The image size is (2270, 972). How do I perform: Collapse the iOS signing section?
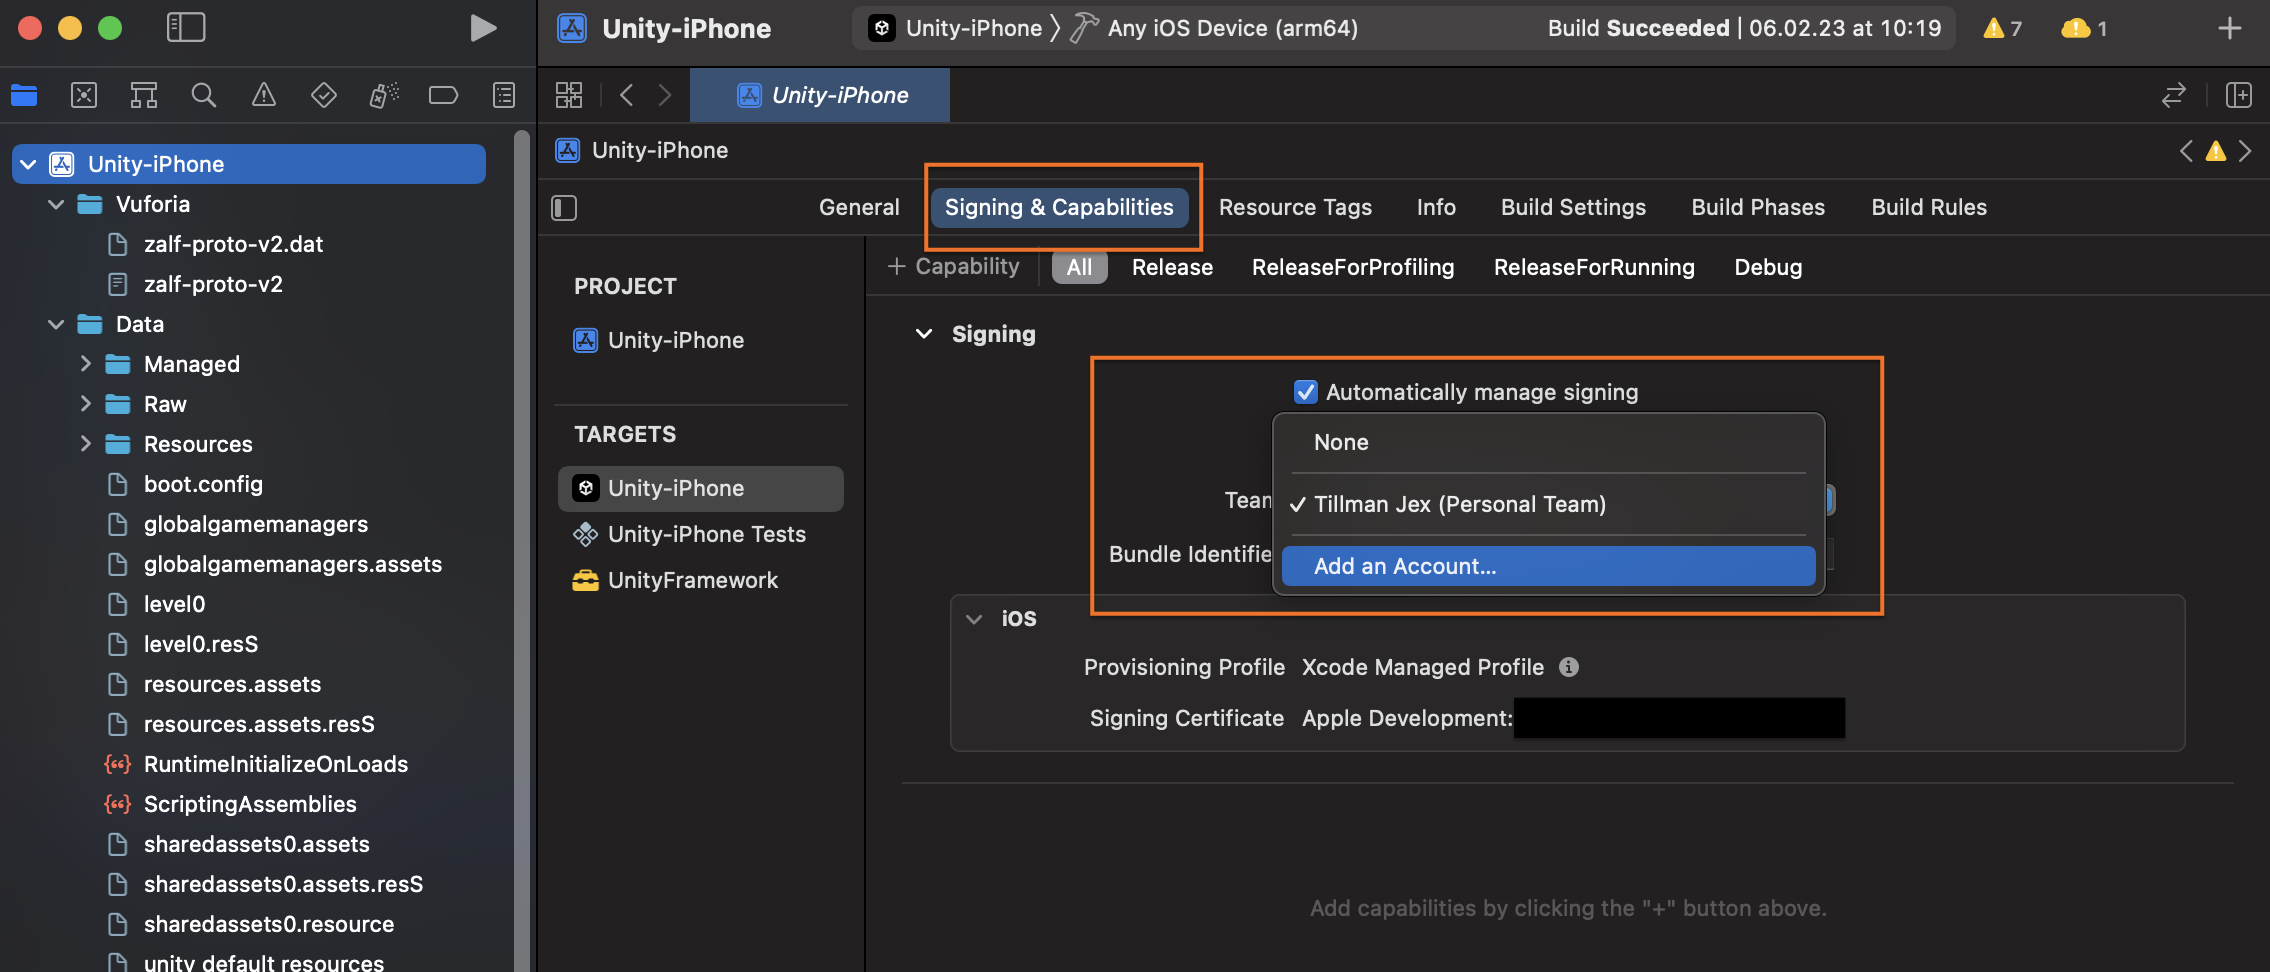974,619
